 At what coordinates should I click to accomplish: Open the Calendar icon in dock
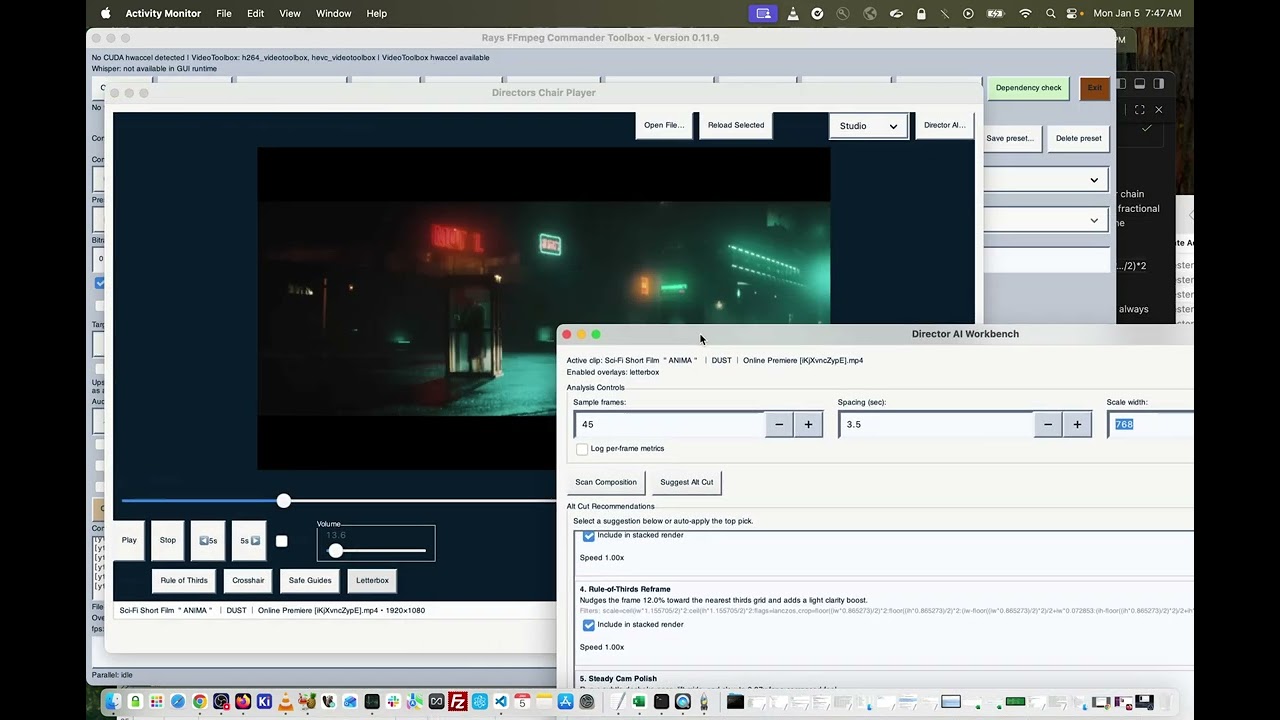522,702
